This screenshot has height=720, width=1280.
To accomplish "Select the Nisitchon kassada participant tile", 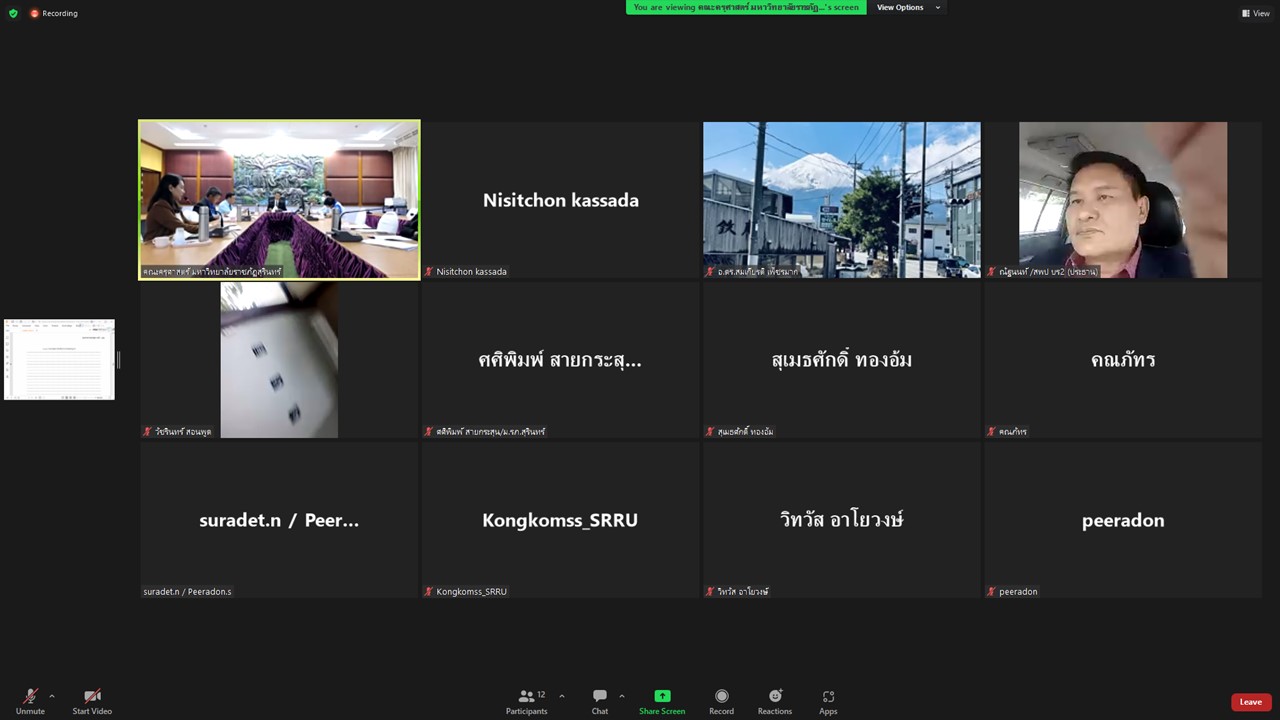I will coord(560,200).
